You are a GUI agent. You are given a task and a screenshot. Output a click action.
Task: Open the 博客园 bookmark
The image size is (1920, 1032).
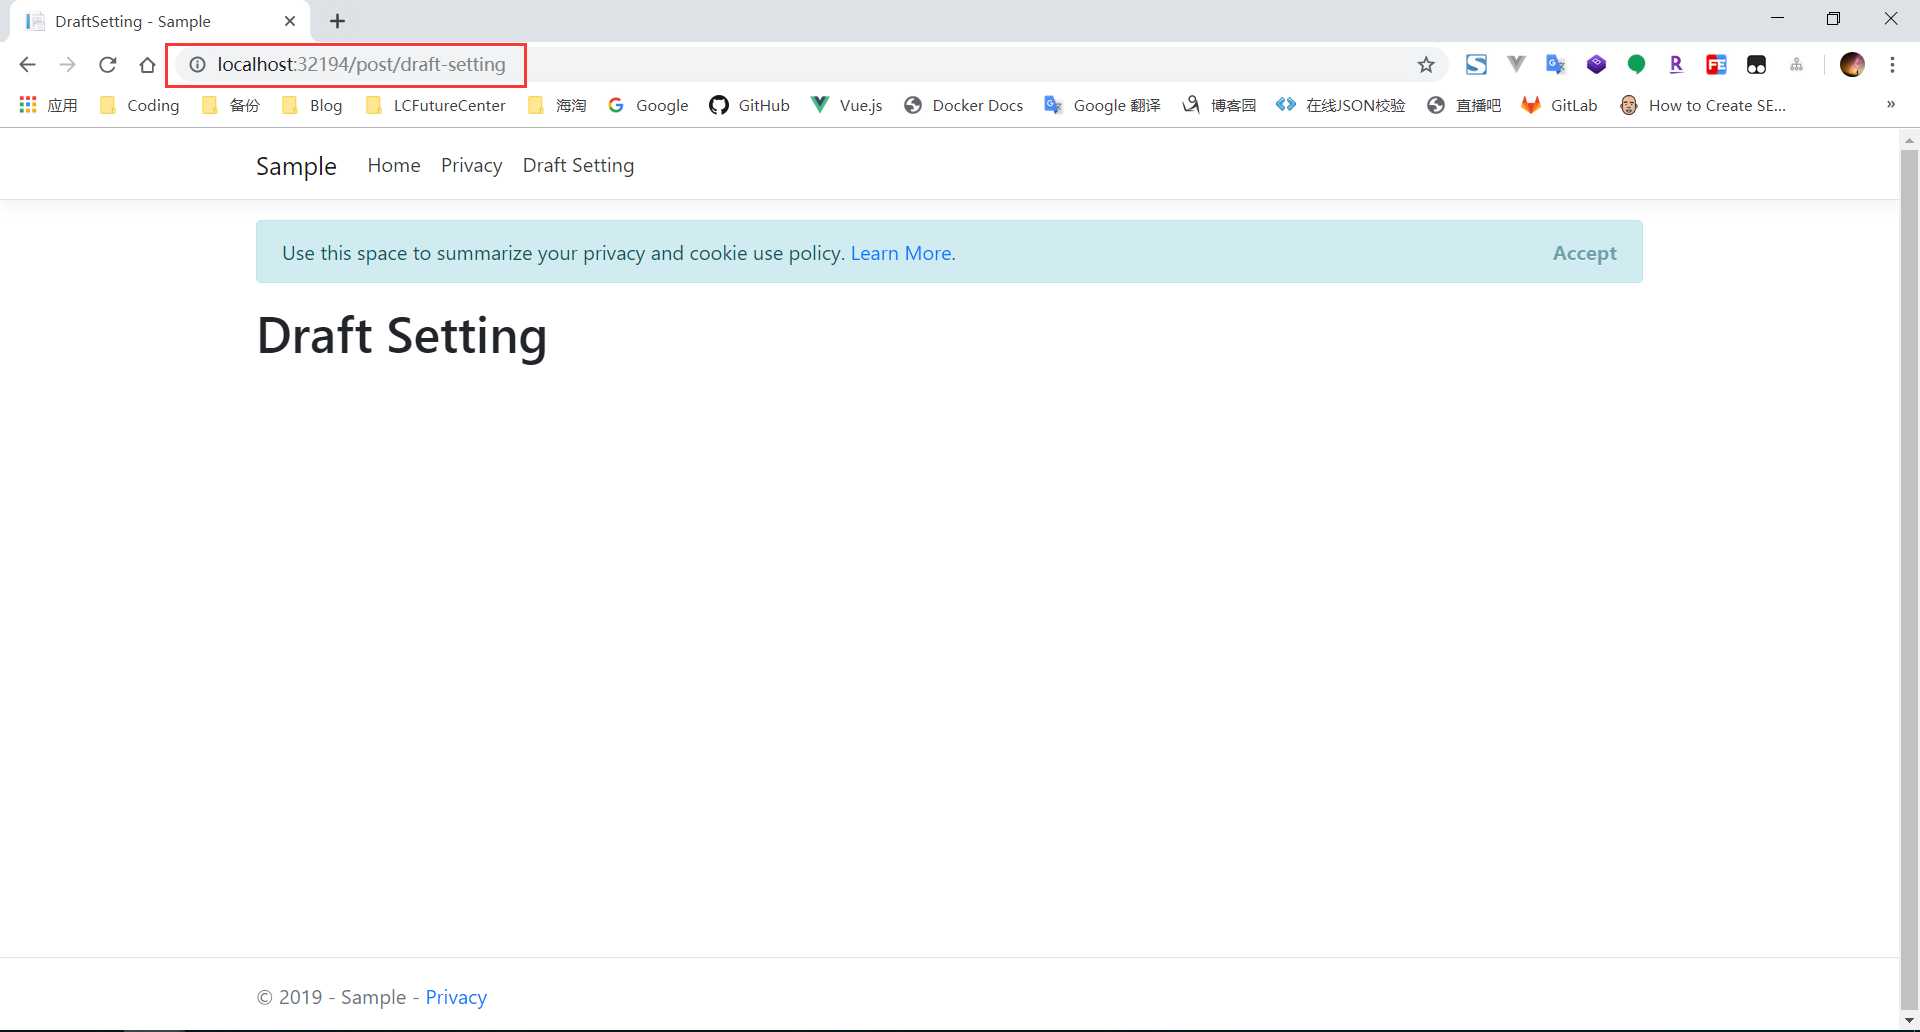pos(1218,105)
